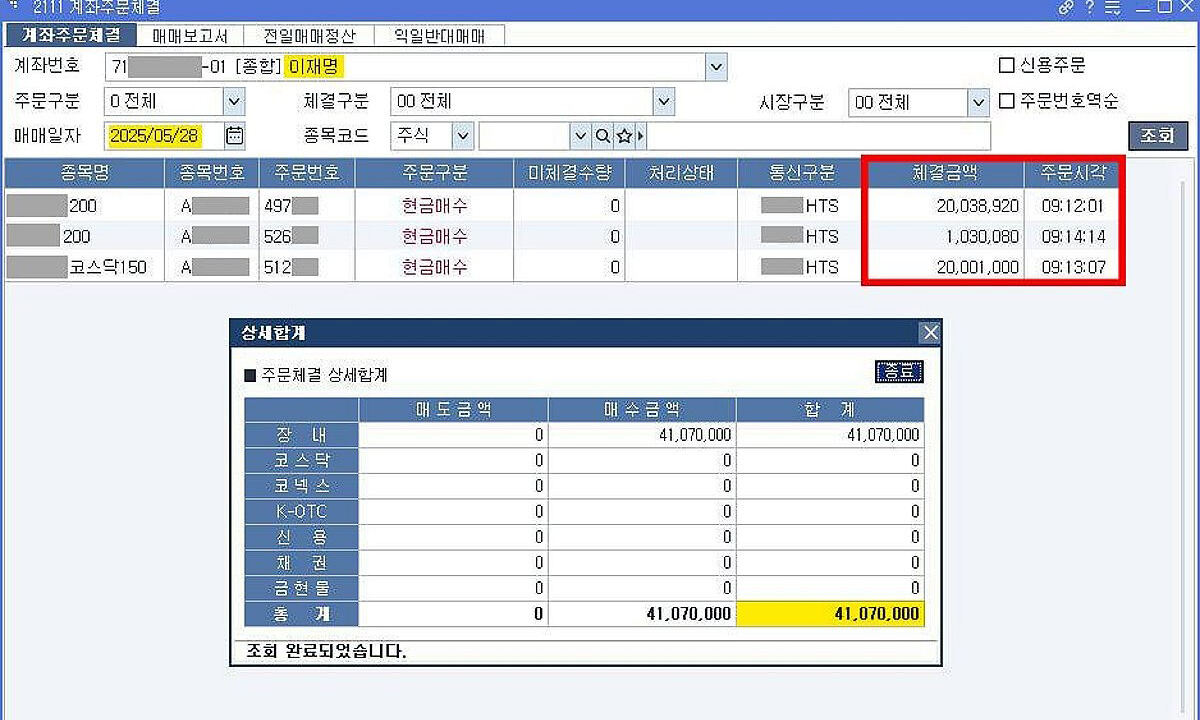Toggle the 주문번호역순 checkbox
Image resolution: width=1200 pixels, height=720 pixels.
(1007, 101)
